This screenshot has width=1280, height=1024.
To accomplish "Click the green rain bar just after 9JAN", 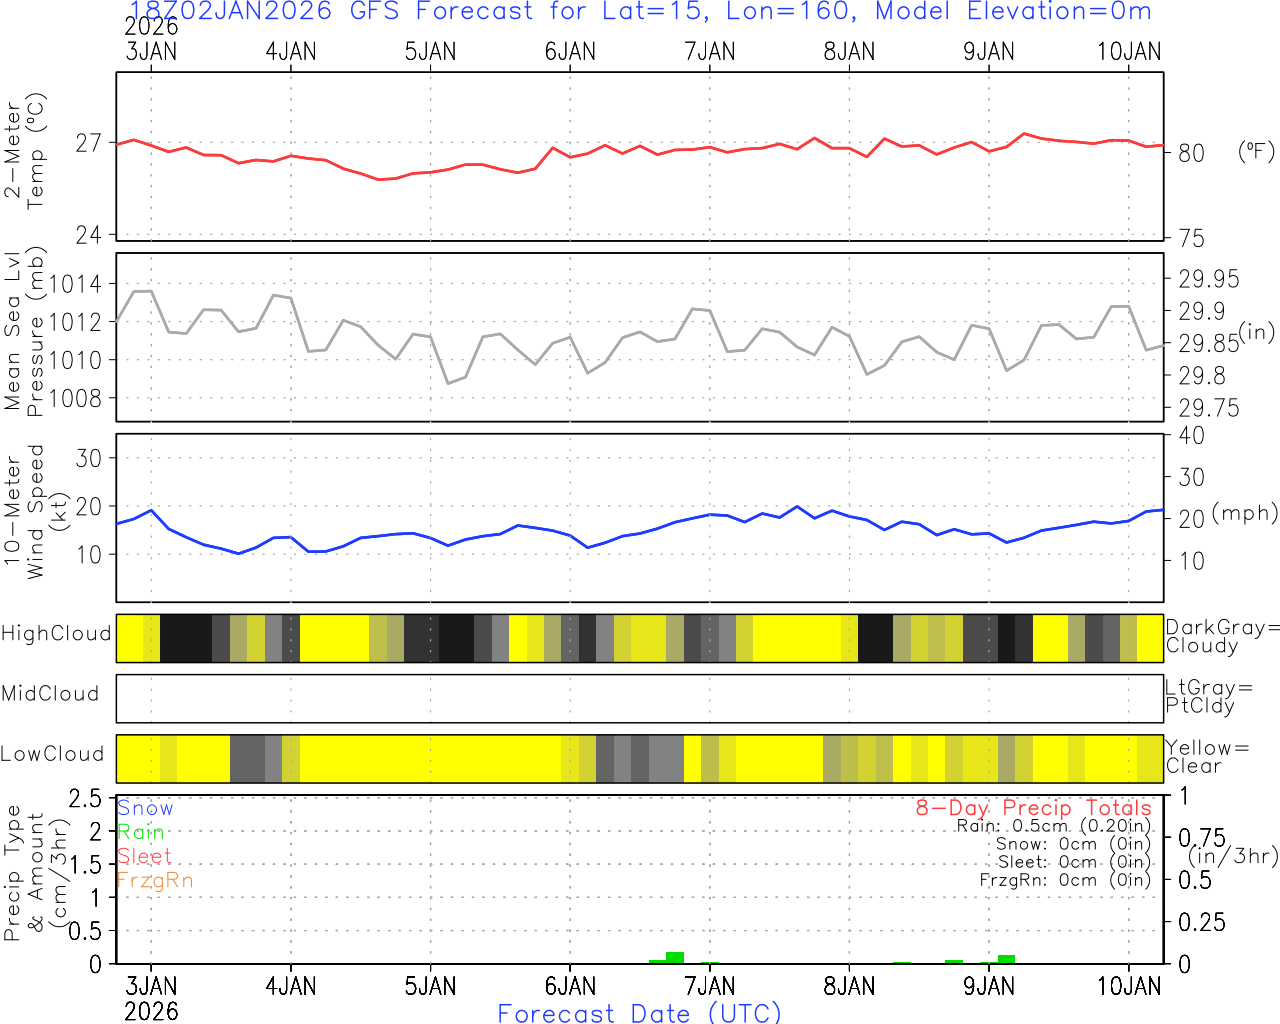I will click(1006, 959).
